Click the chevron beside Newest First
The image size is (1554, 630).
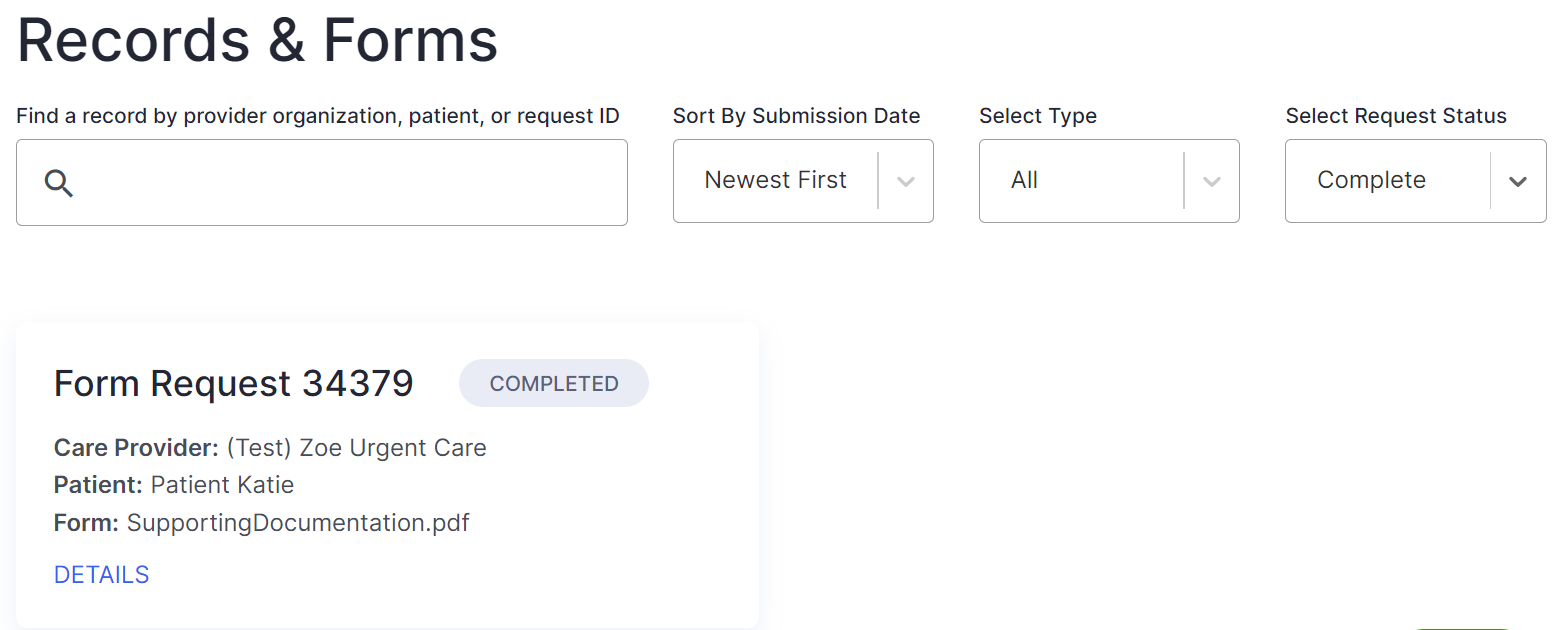point(906,182)
